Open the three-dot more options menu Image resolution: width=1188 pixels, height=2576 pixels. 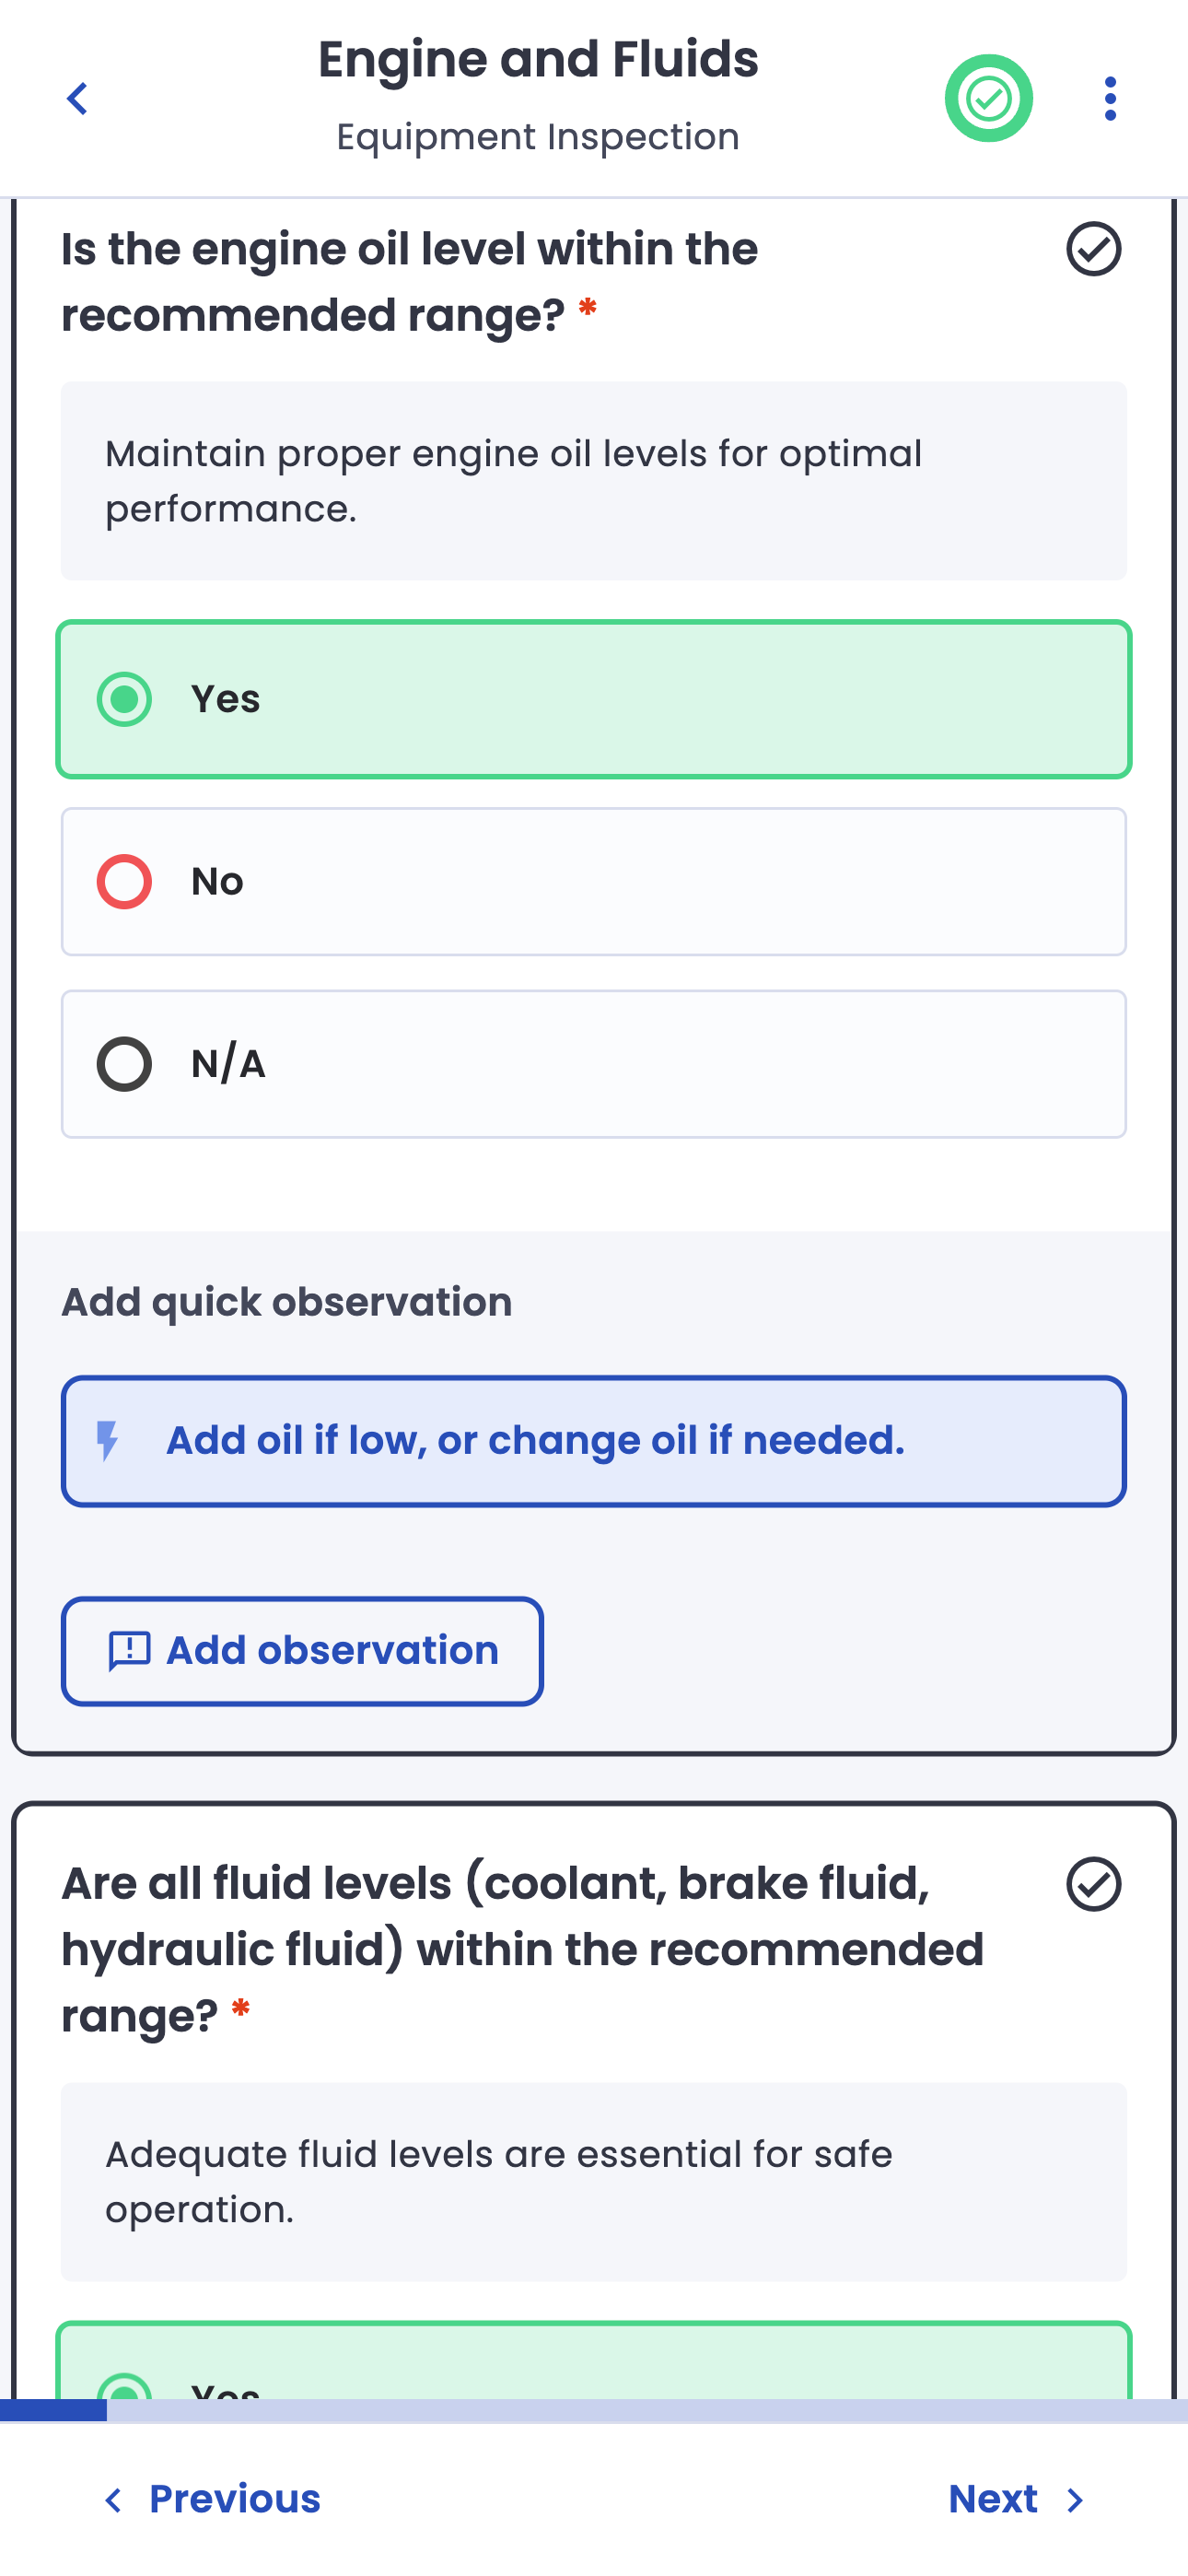click(1110, 99)
